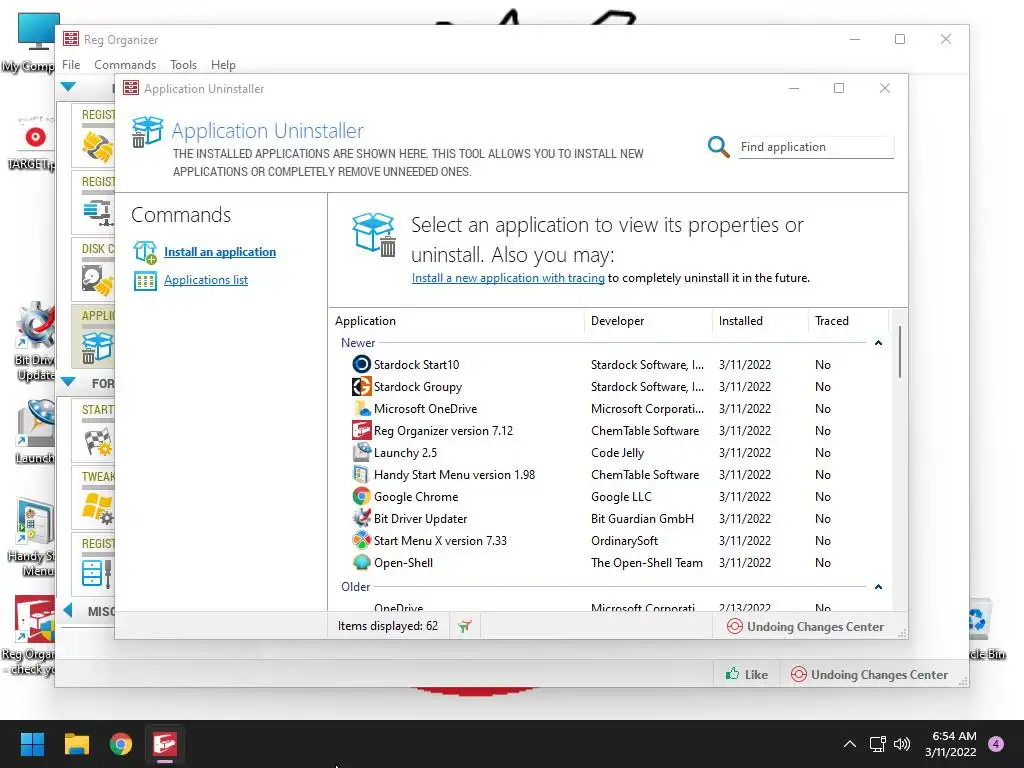Viewport: 1024px width, 768px height.
Task: Open the notification center badge
Action: [x=996, y=744]
